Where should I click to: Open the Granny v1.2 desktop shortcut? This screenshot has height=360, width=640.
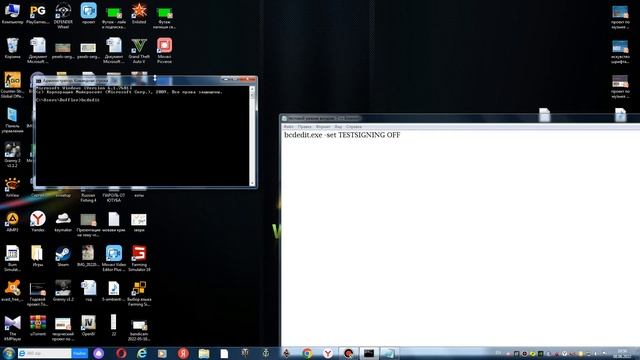(x=63, y=291)
